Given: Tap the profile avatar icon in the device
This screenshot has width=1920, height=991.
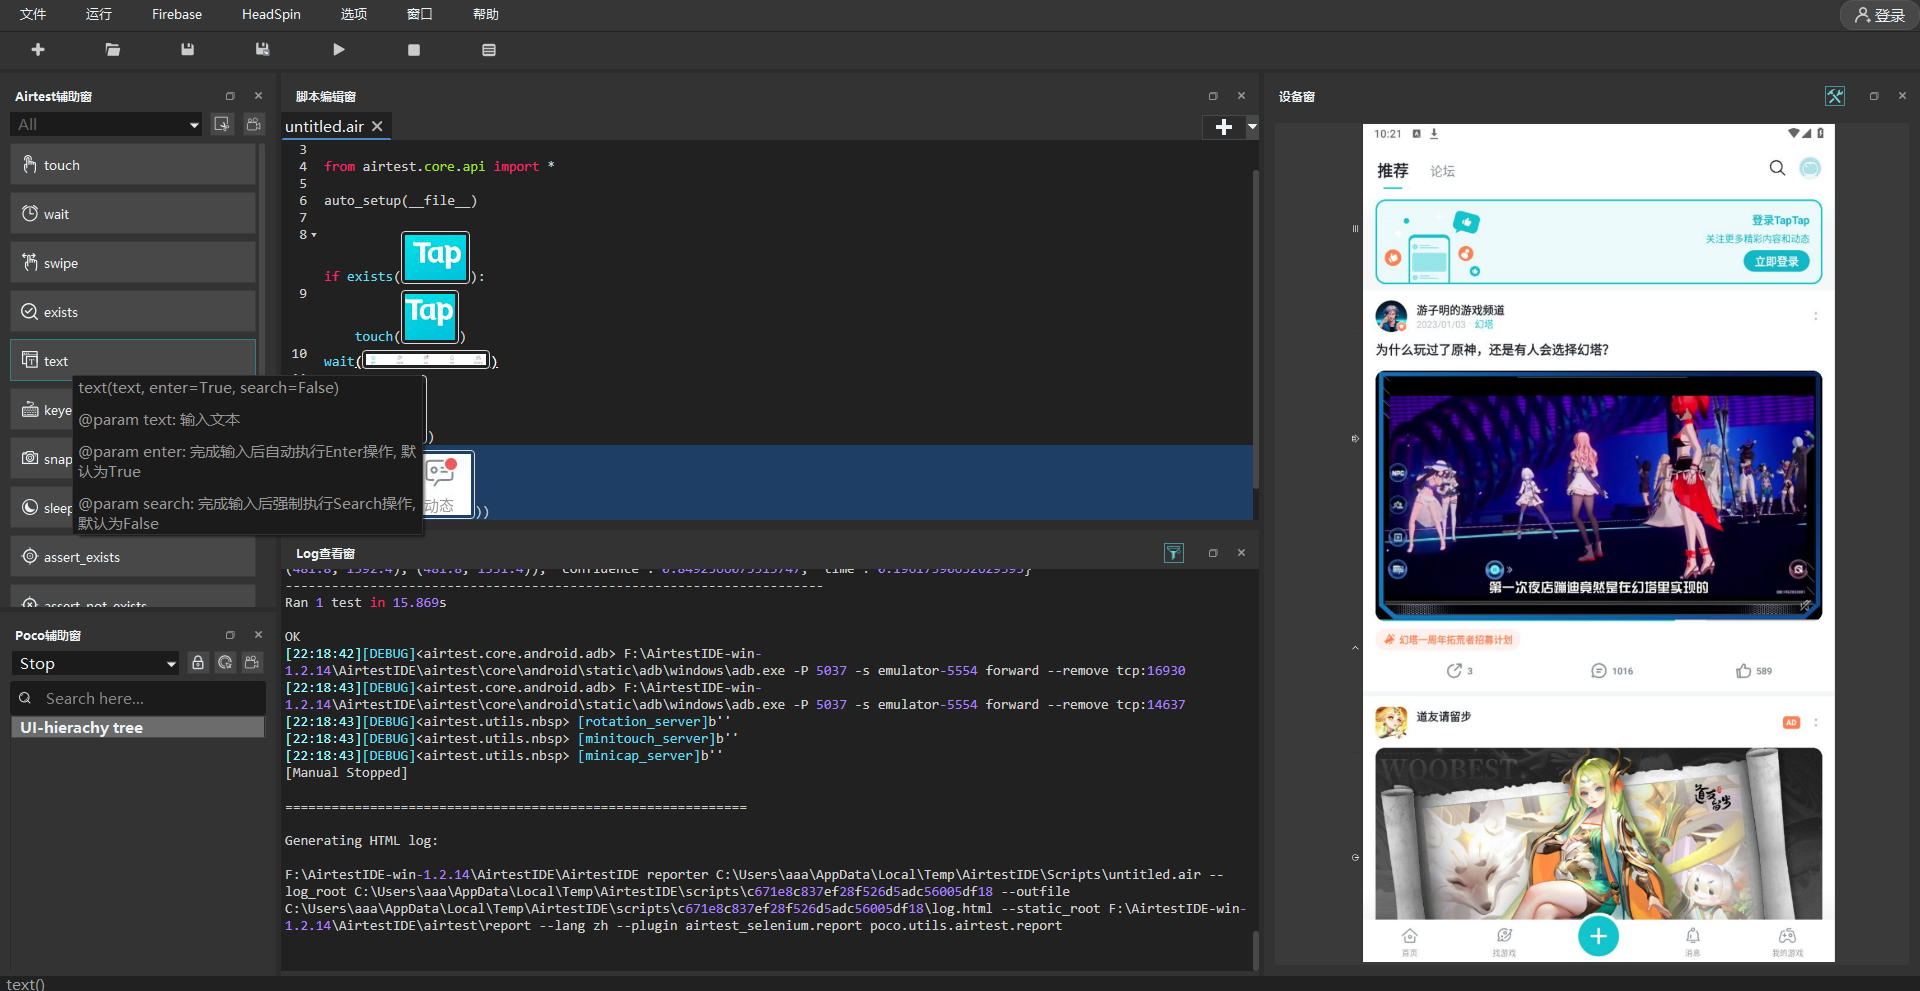Looking at the screenshot, I should click(1810, 168).
